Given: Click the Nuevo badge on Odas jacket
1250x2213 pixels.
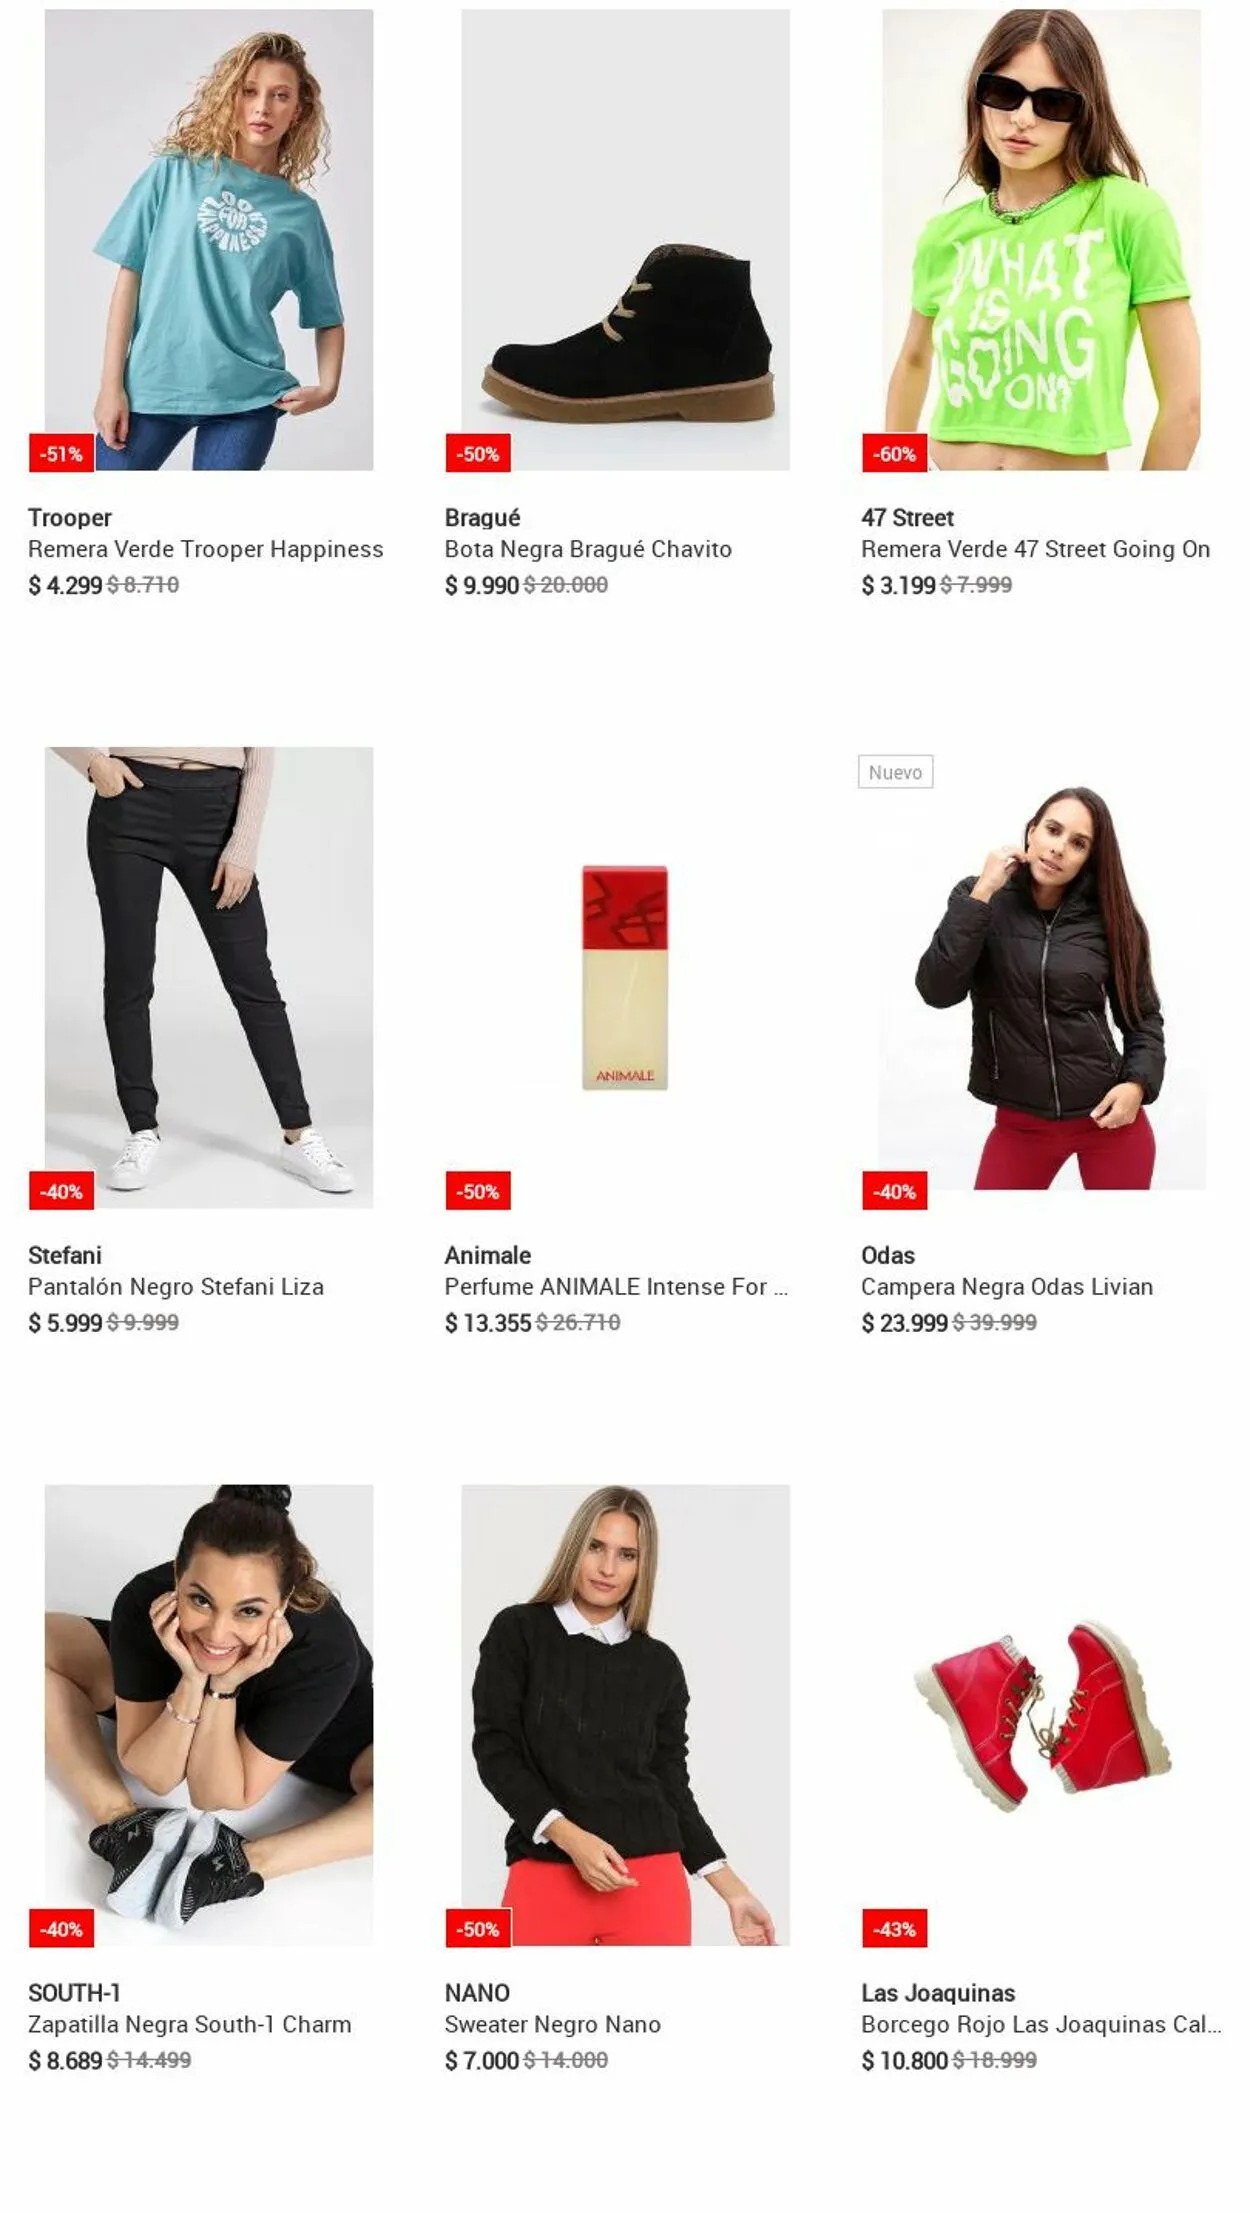Looking at the screenshot, I should coord(895,772).
